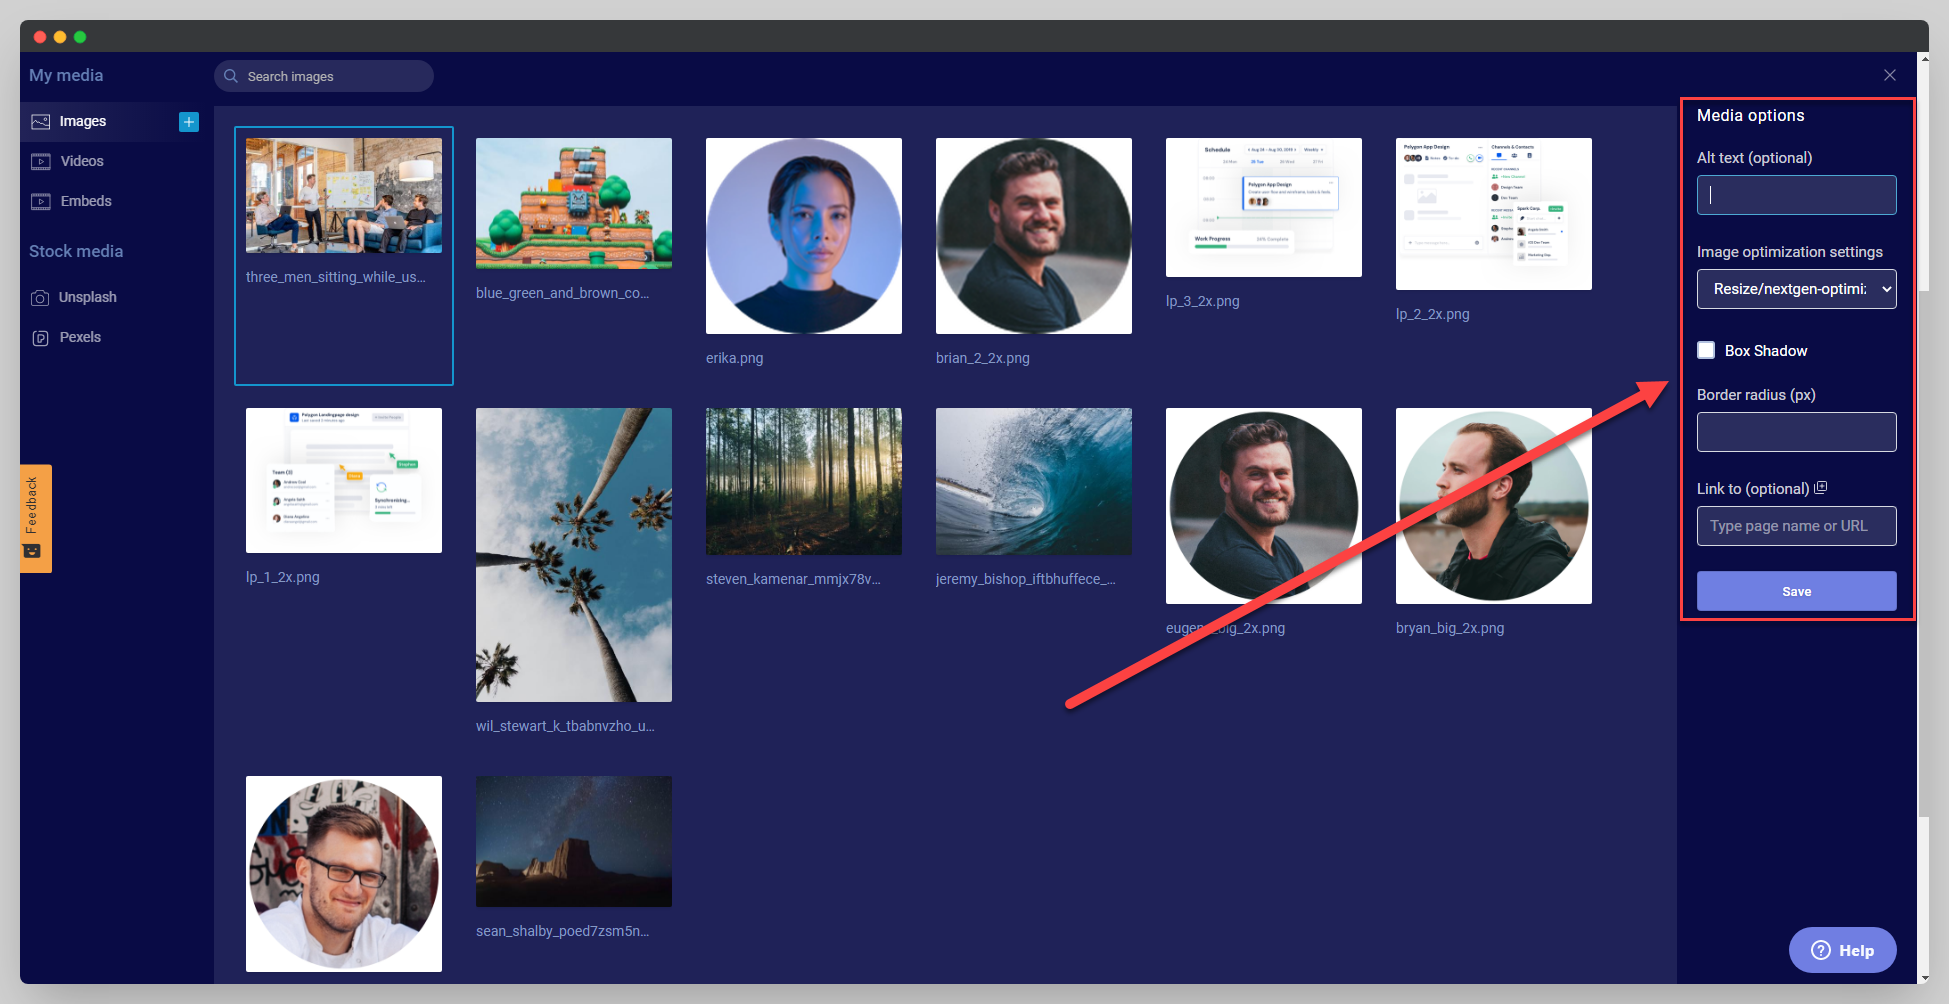Open the Embeds section icon
Screen dimensions: 1949x1004
tap(41, 202)
